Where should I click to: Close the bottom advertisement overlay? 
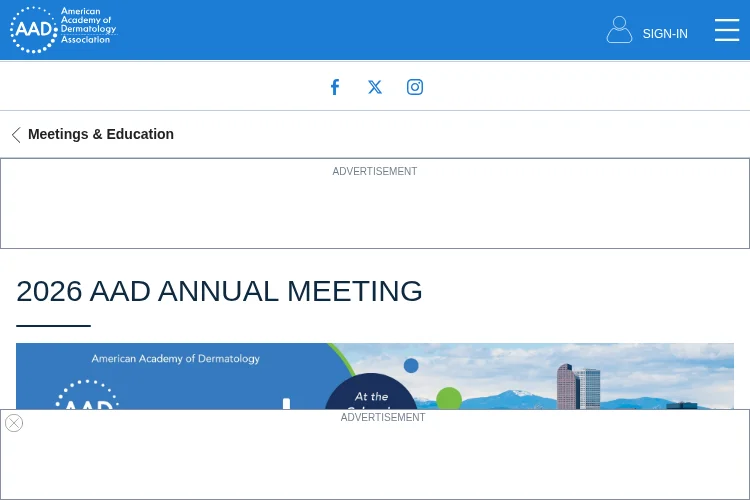point(14,423)
